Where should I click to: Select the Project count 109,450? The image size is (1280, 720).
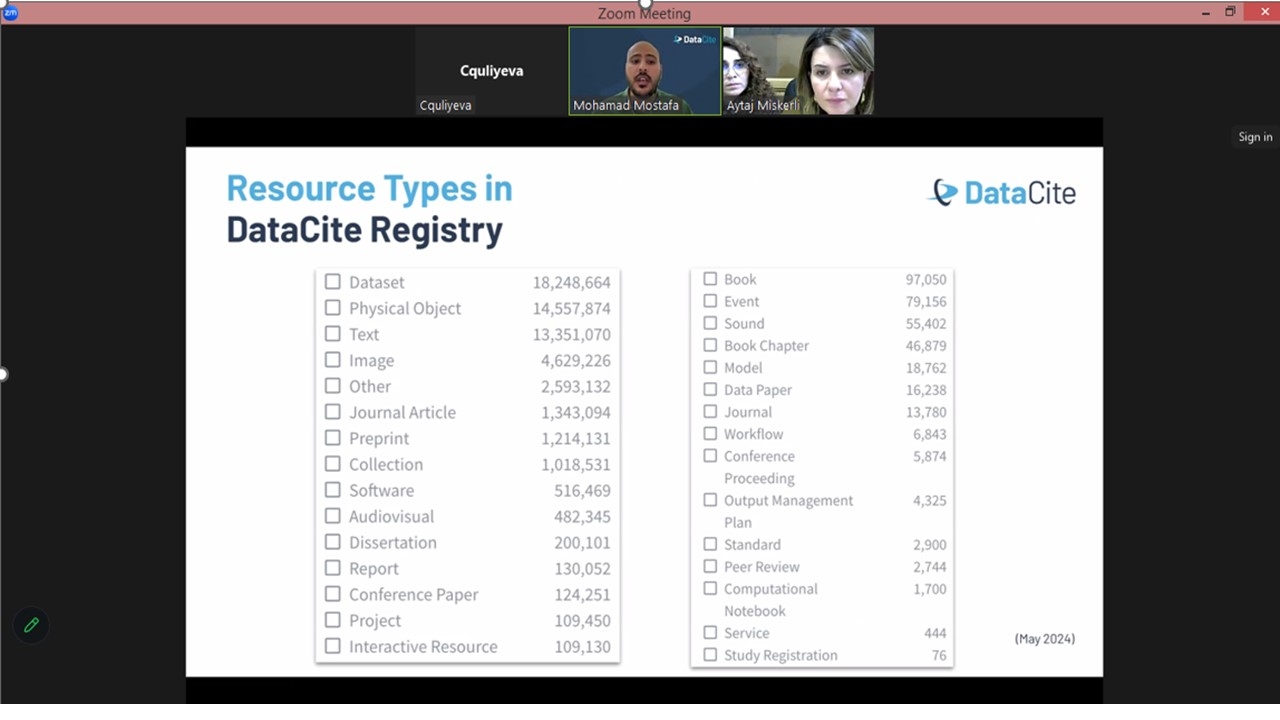pyautogui.click(x=582, y=620)
